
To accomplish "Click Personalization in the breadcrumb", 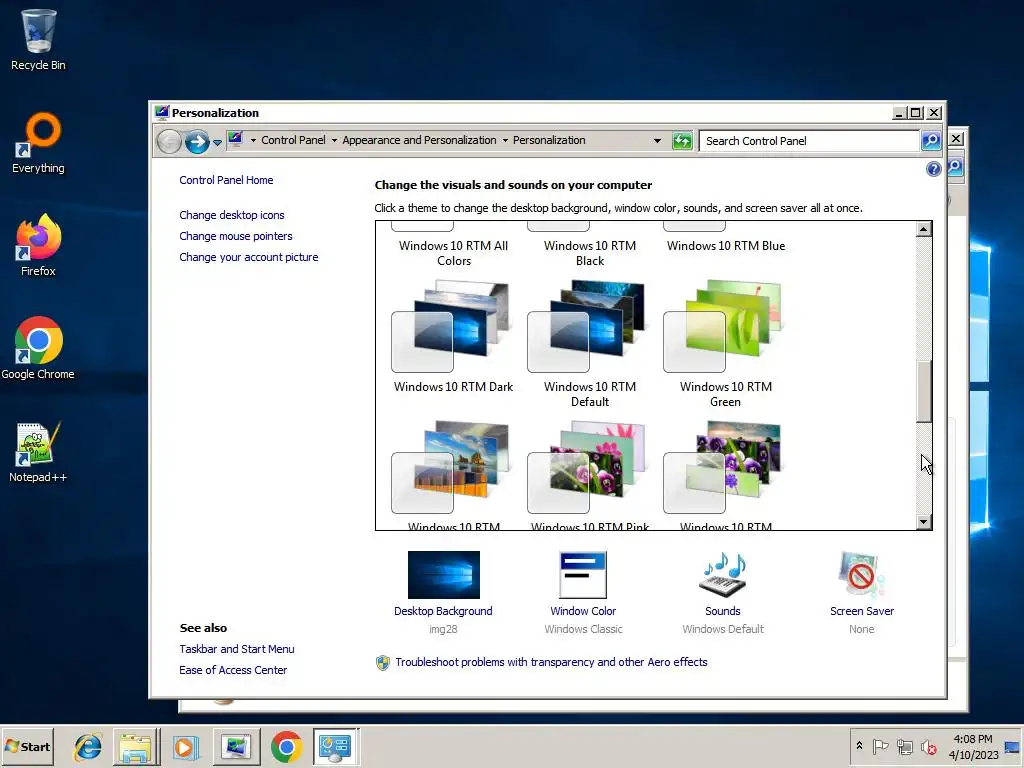I will click(x=549, y=140).
